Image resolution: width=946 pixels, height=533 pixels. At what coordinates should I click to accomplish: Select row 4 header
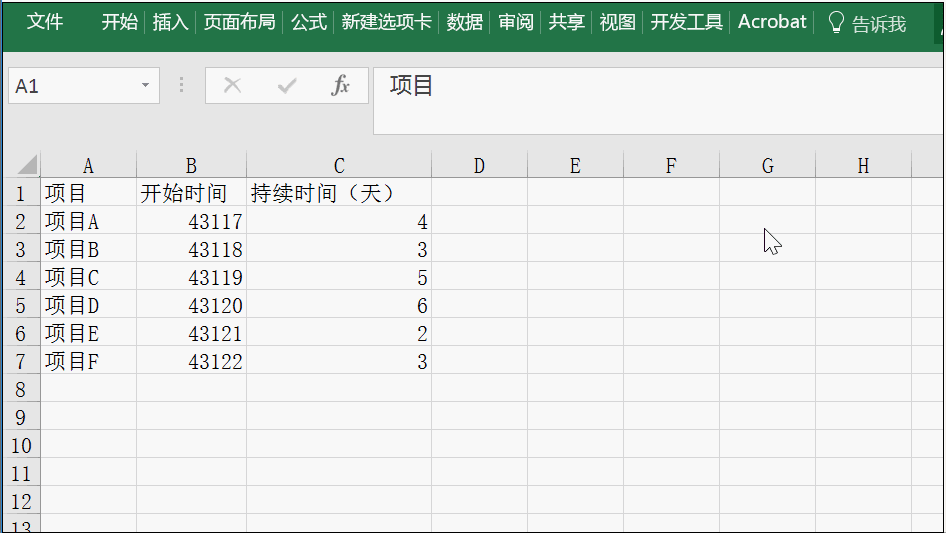pyautogui.click(x=22, y=277)
